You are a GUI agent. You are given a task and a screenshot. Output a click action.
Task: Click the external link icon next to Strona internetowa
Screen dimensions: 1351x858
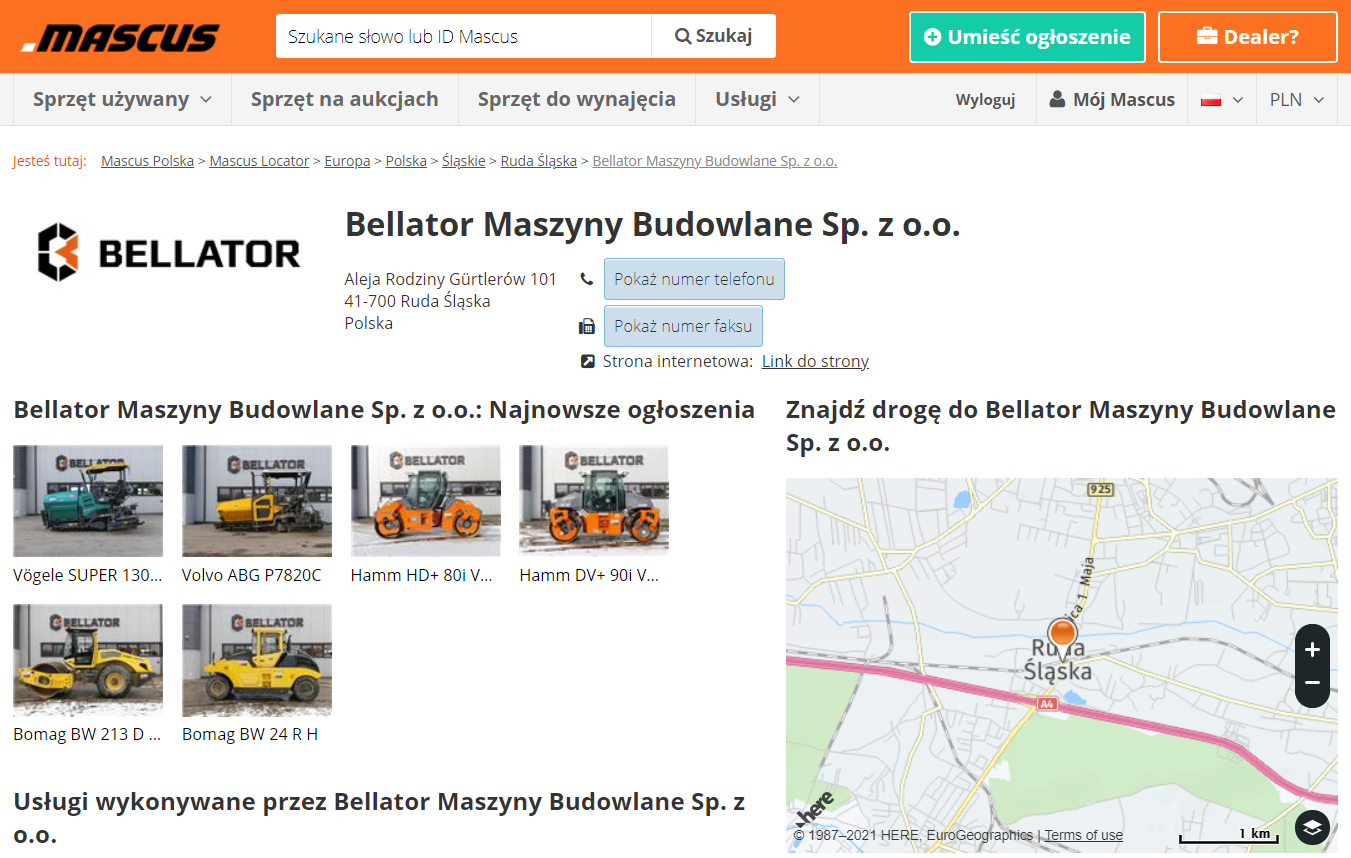(588, 361)
